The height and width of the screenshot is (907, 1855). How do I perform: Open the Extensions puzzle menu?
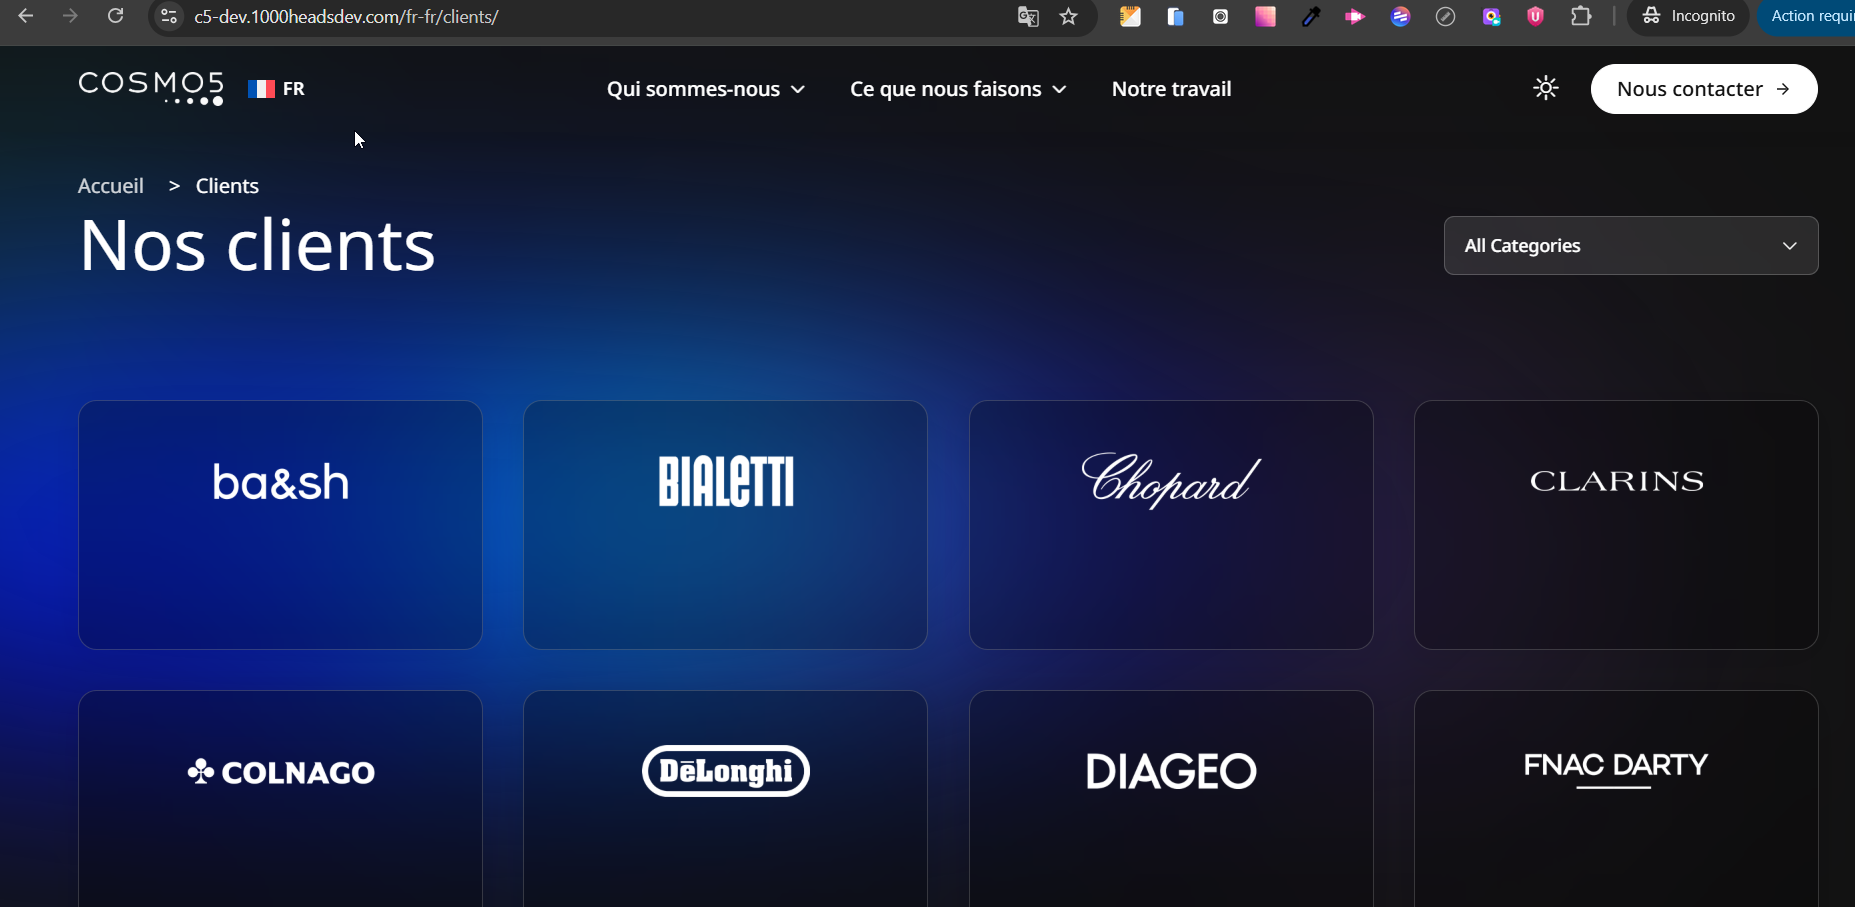pyautogui.click(x=1581, y=17)
